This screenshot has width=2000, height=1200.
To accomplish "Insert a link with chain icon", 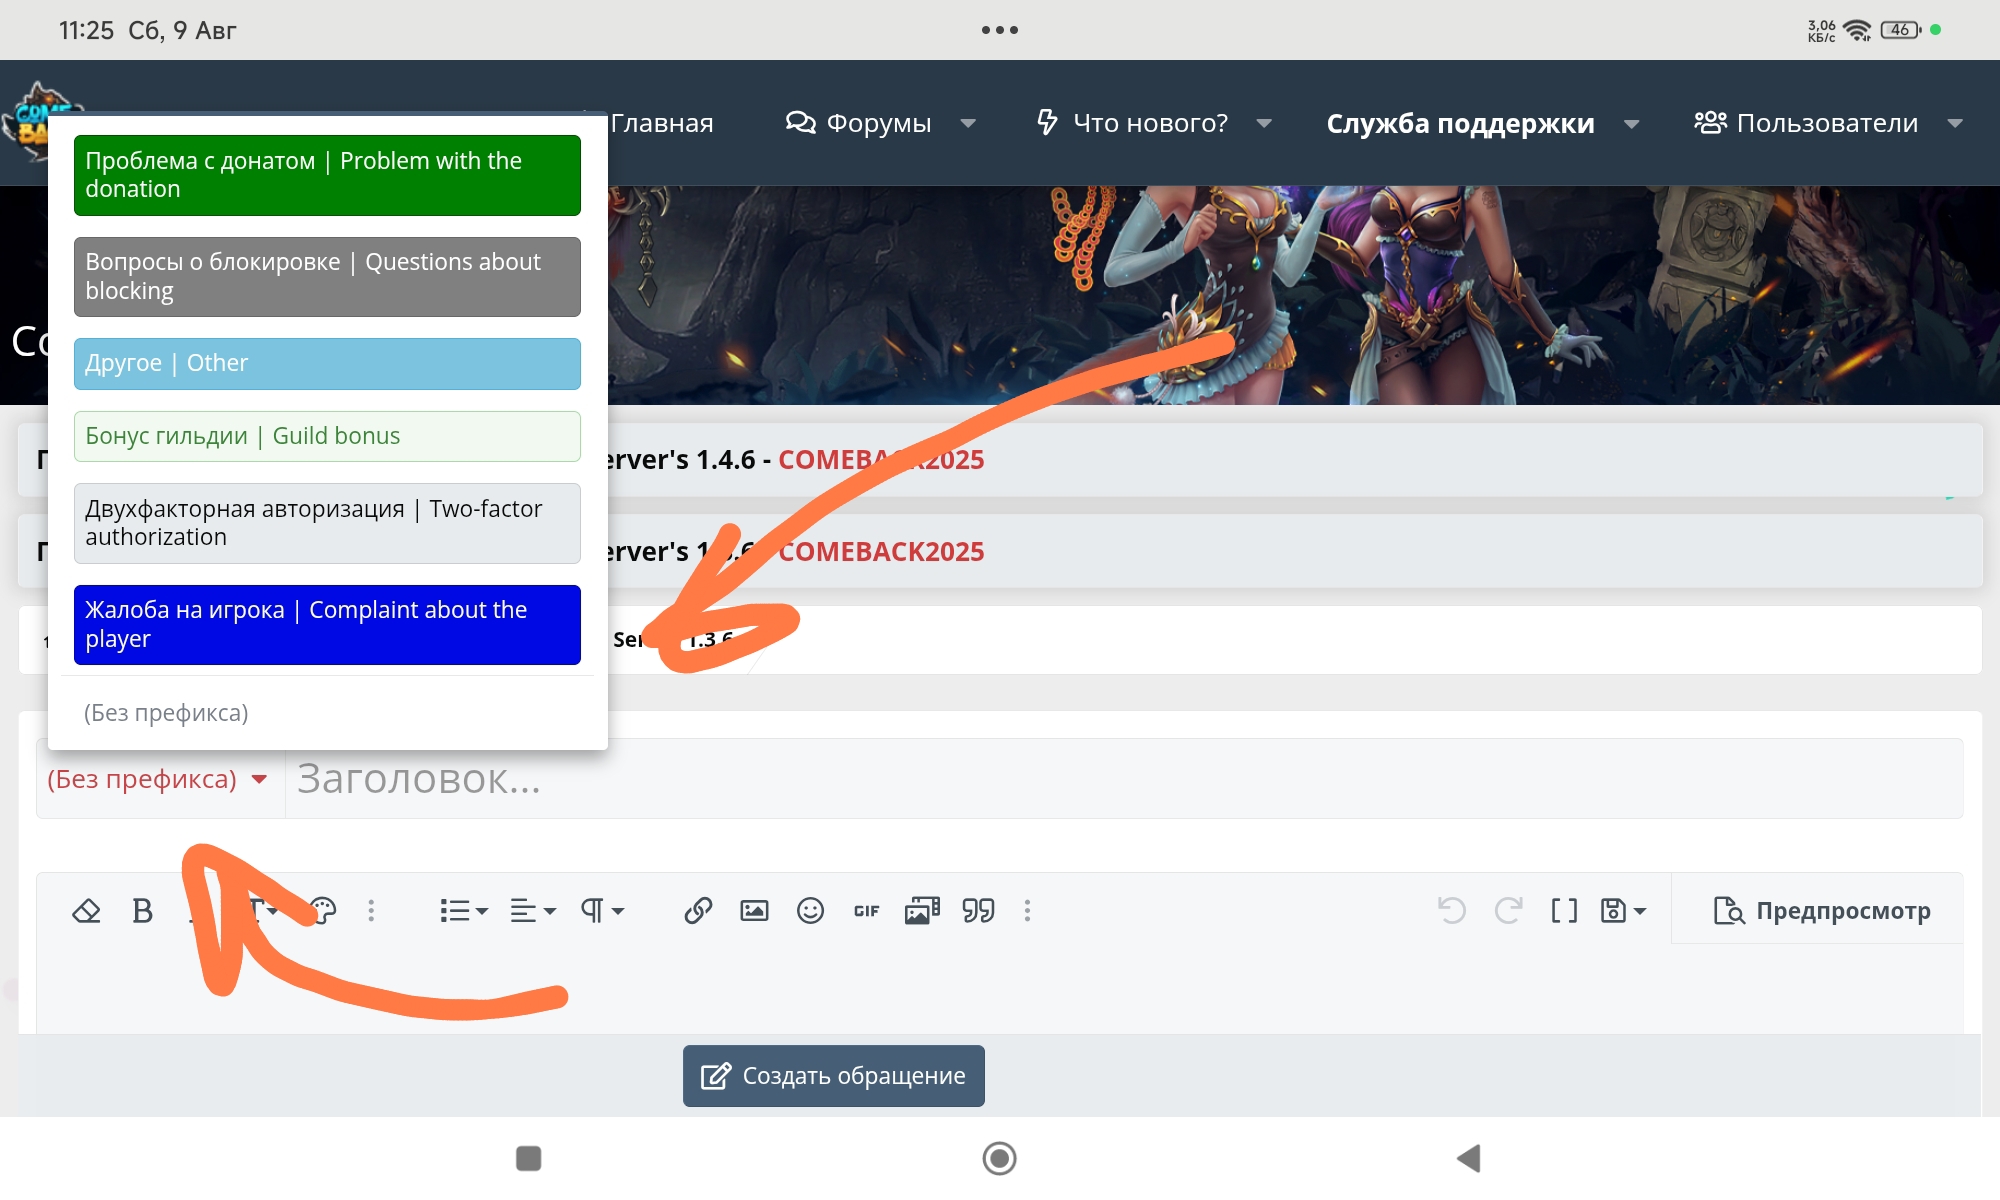I will click(698, 910).
